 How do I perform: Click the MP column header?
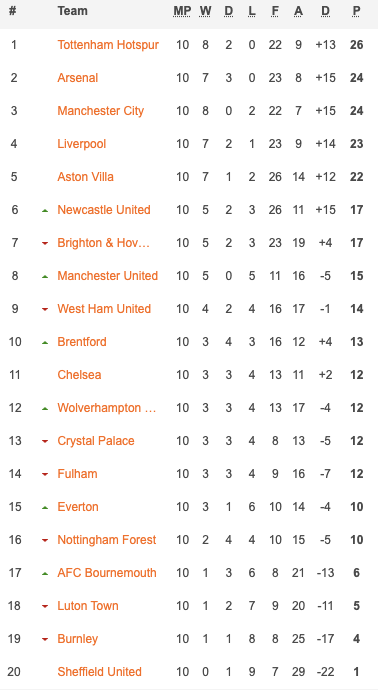(182, 11)
